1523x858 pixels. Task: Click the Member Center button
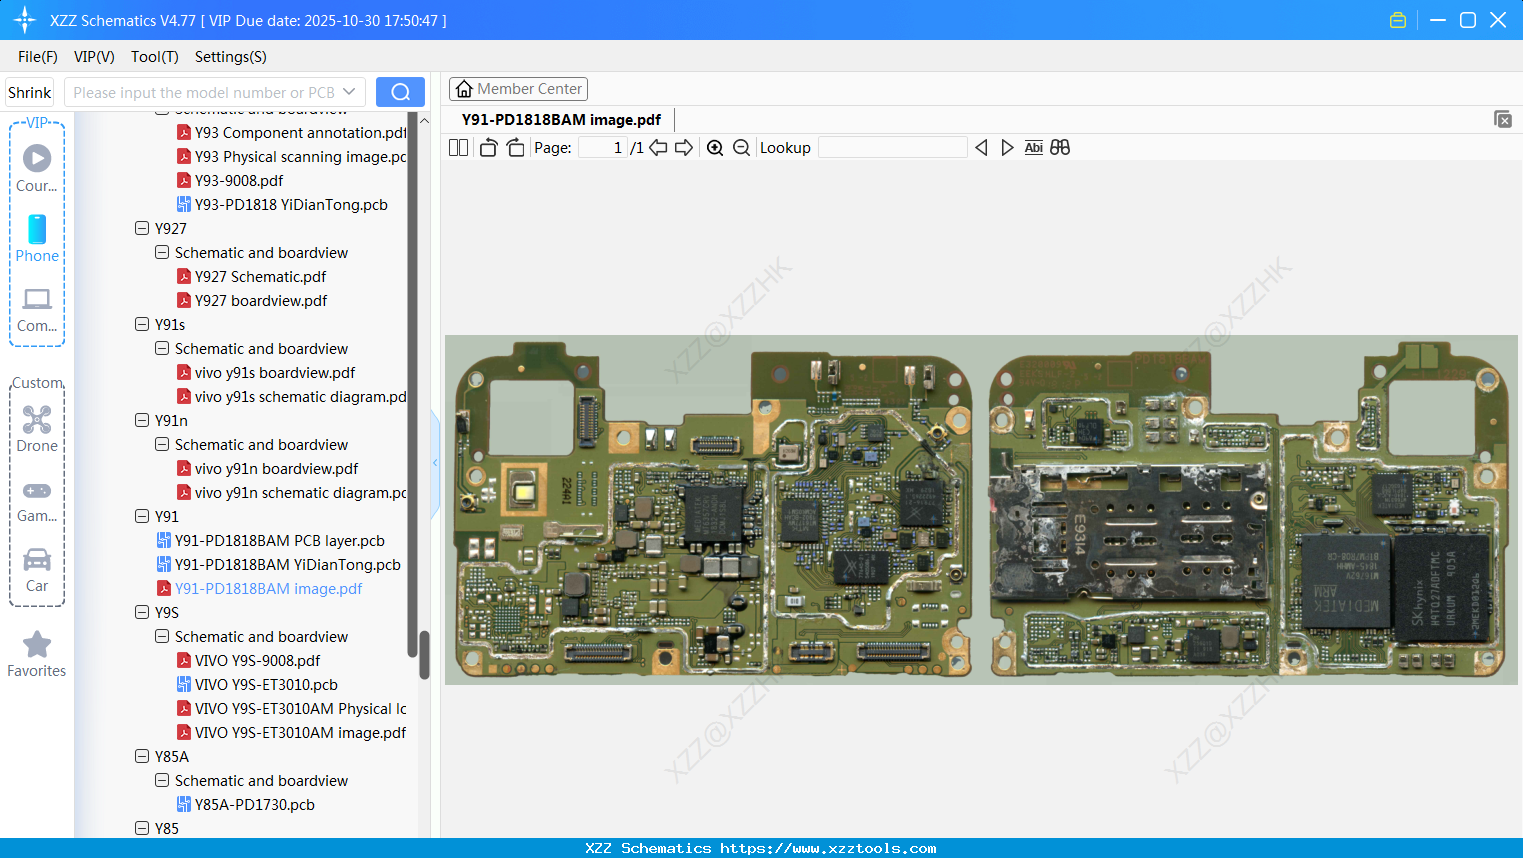518,89
